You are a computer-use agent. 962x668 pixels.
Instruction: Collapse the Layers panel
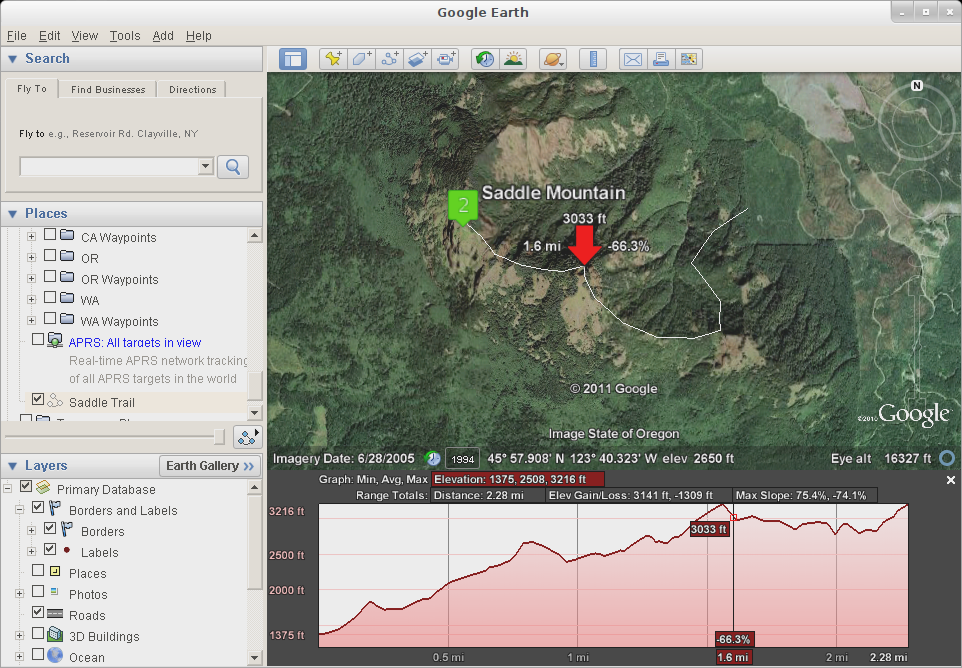pyautogui.click(x=12, y=466)
